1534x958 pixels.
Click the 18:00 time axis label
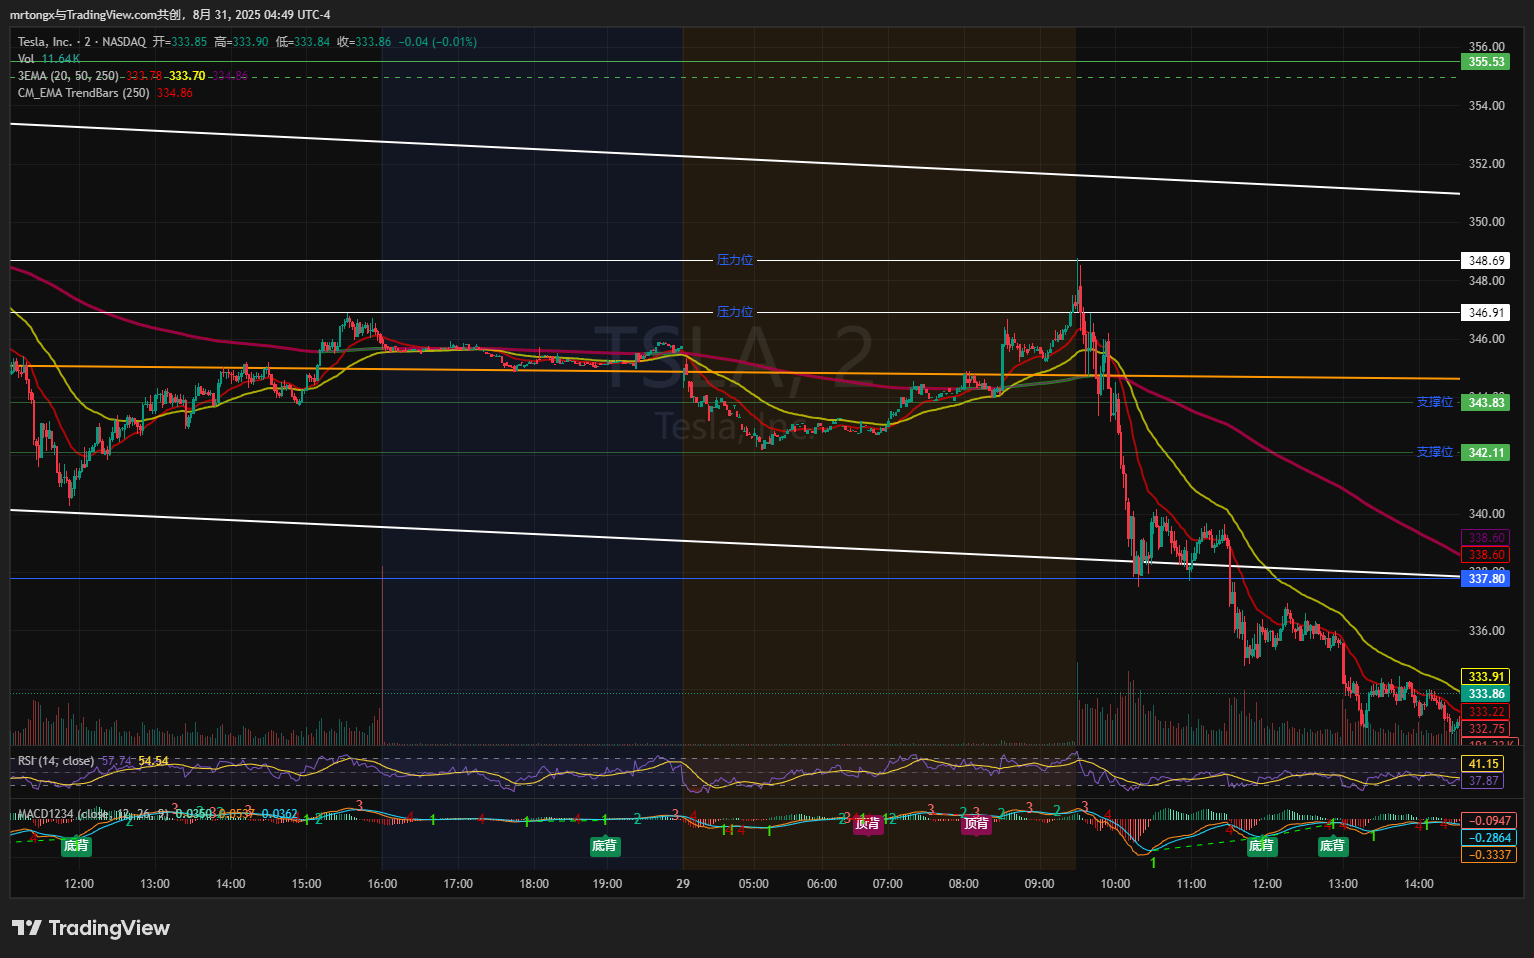534,884
